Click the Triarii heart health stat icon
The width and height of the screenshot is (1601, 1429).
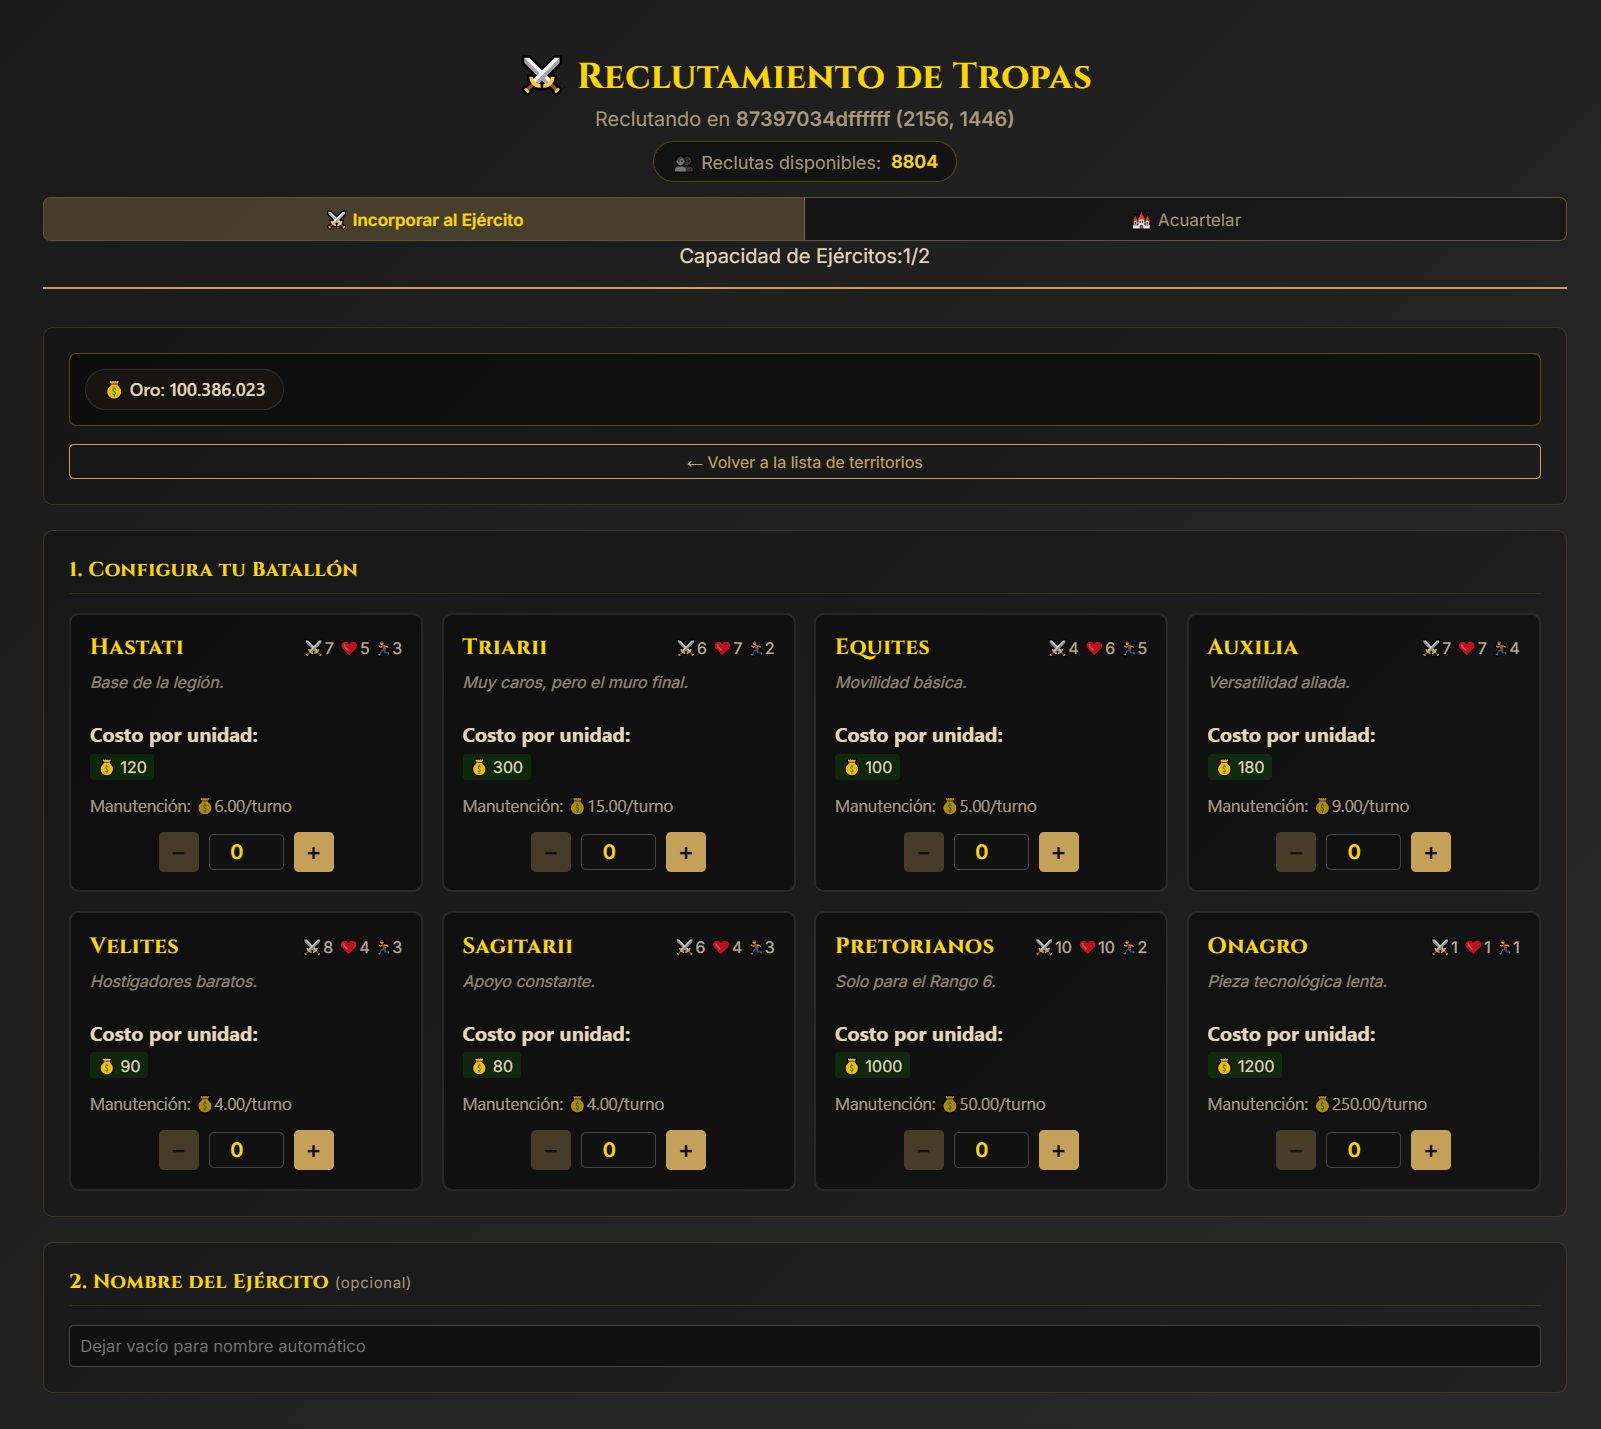click(722, 648)
